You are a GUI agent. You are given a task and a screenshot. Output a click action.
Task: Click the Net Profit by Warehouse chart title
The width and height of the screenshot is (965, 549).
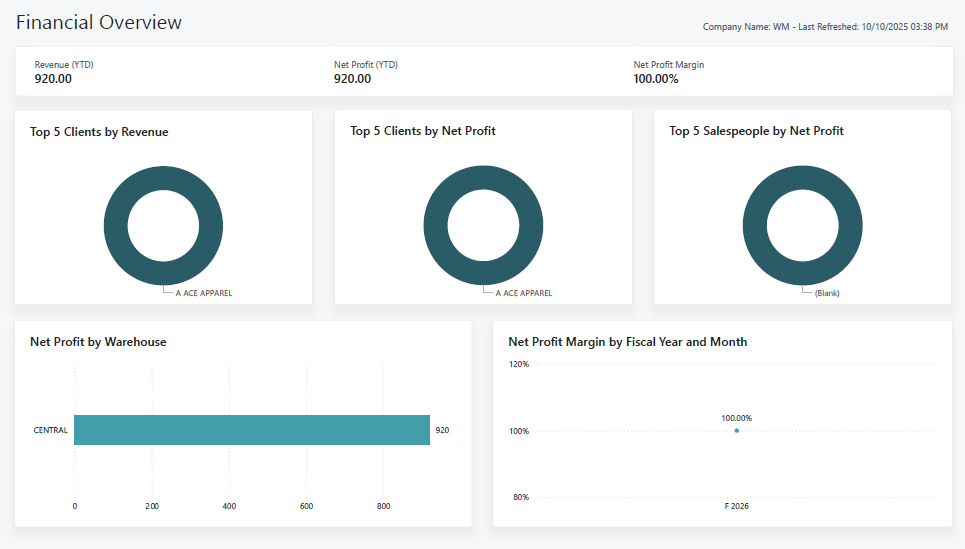pos(98,342)
